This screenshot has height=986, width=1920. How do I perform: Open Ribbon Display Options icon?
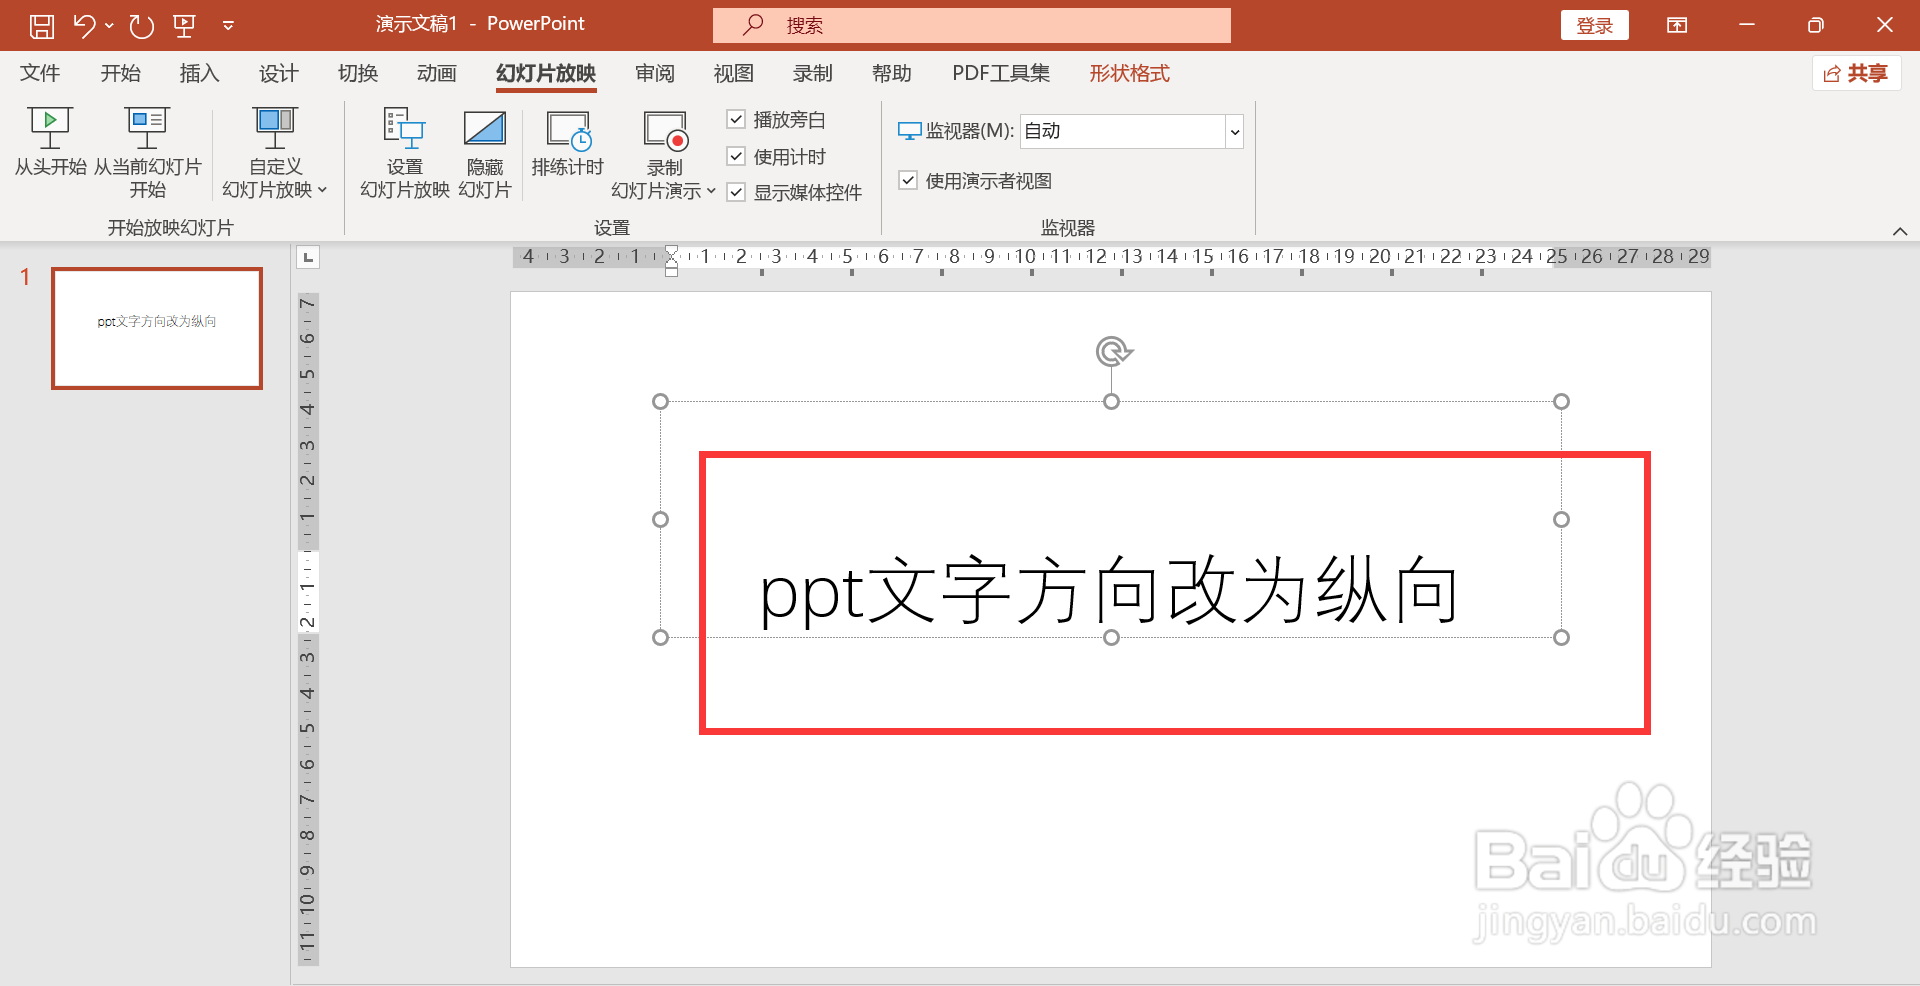pos(1677,25)
